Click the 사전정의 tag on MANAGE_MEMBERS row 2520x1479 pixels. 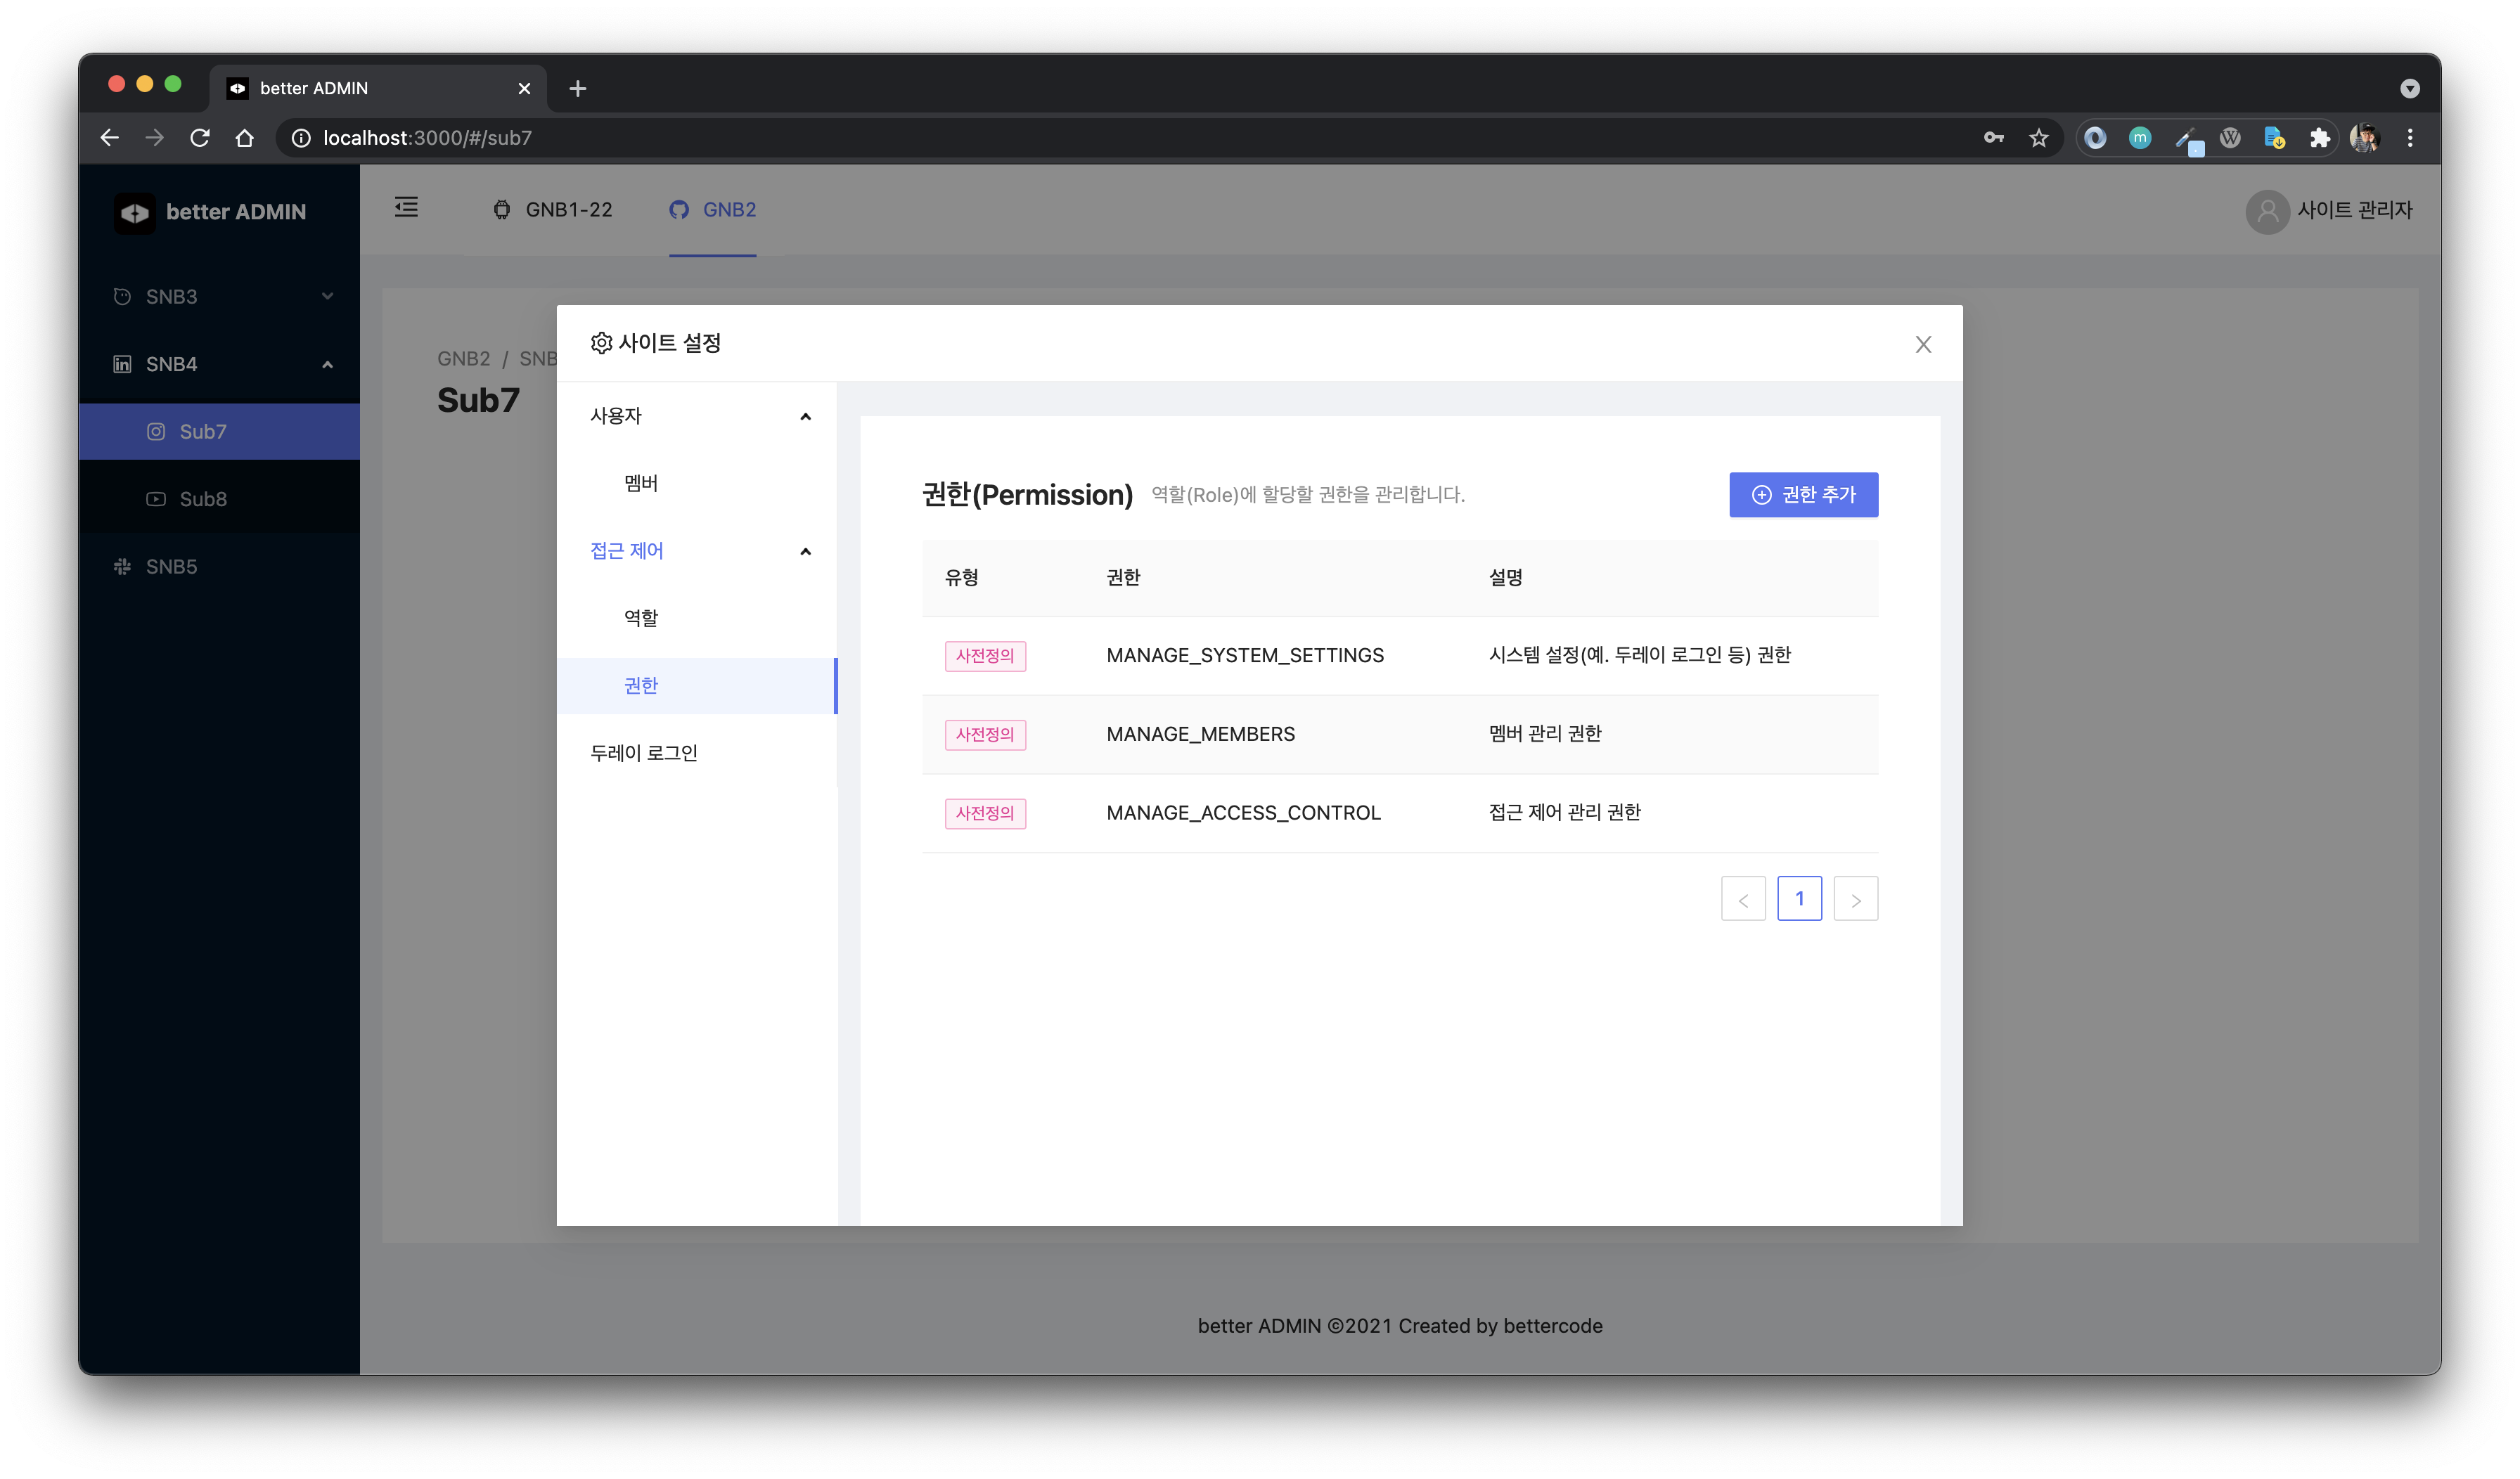985,734
